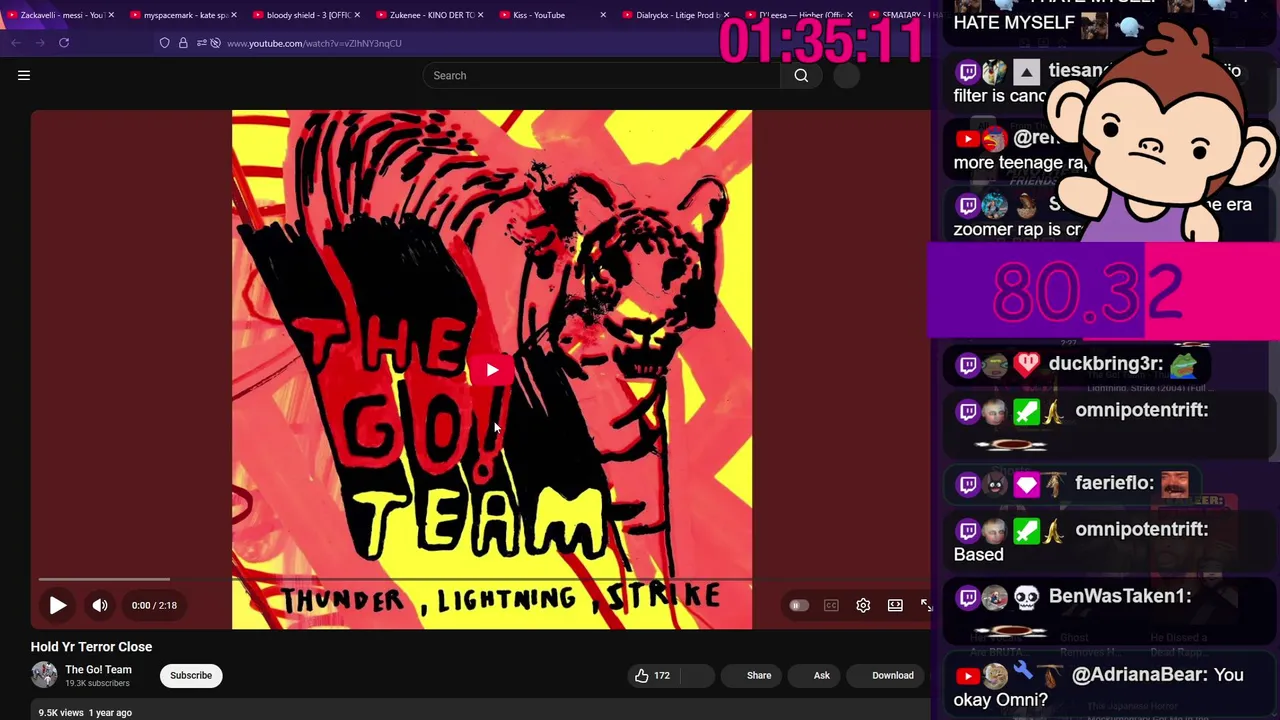
Task: Click the search magnifier button
Action: (801, 75)
